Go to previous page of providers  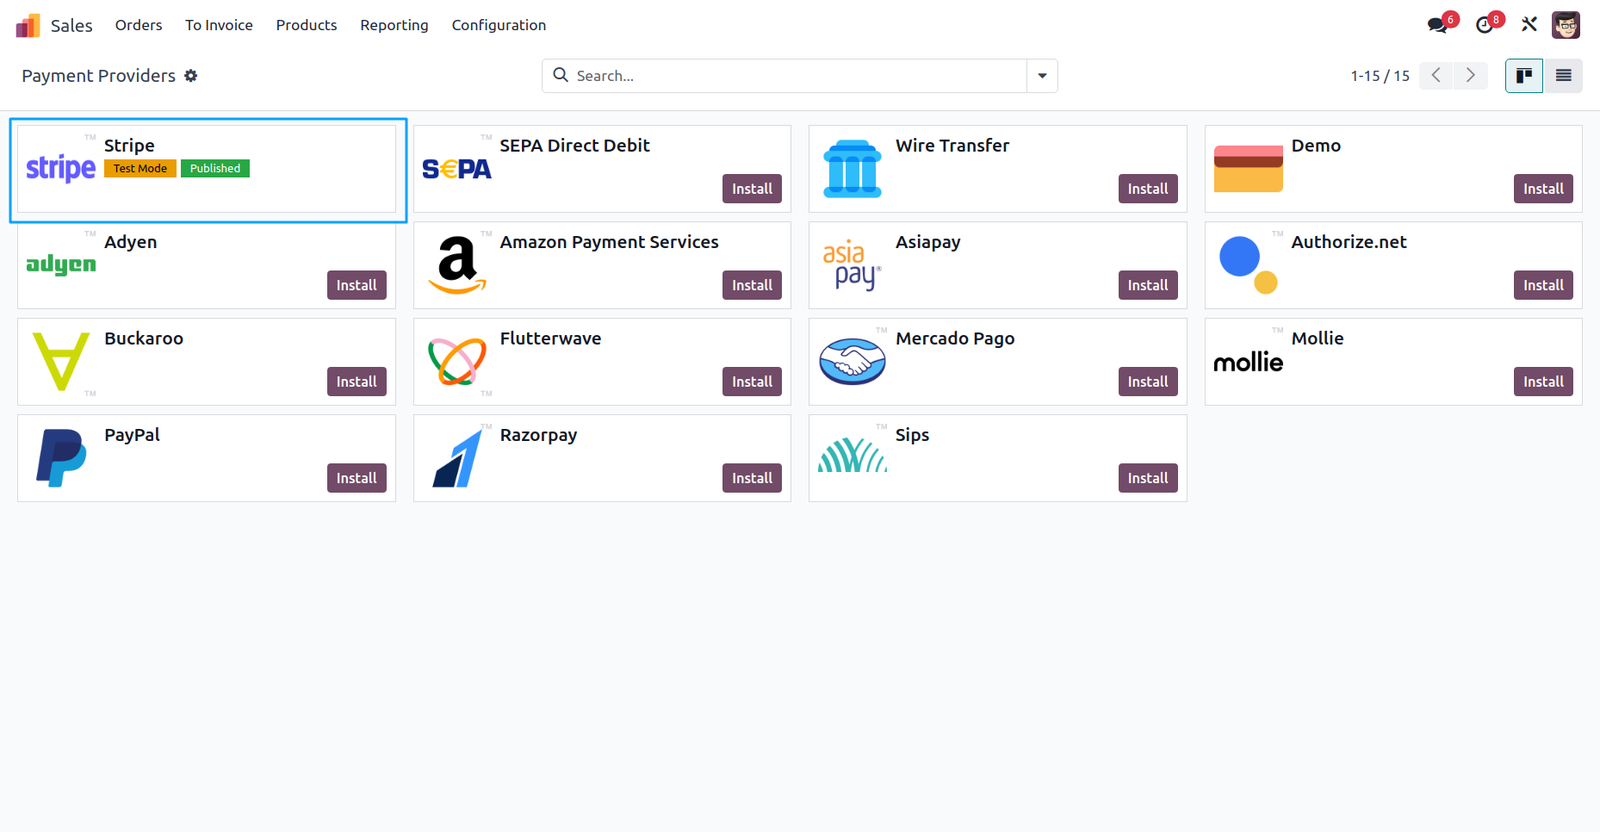(x=1436, y=76)
